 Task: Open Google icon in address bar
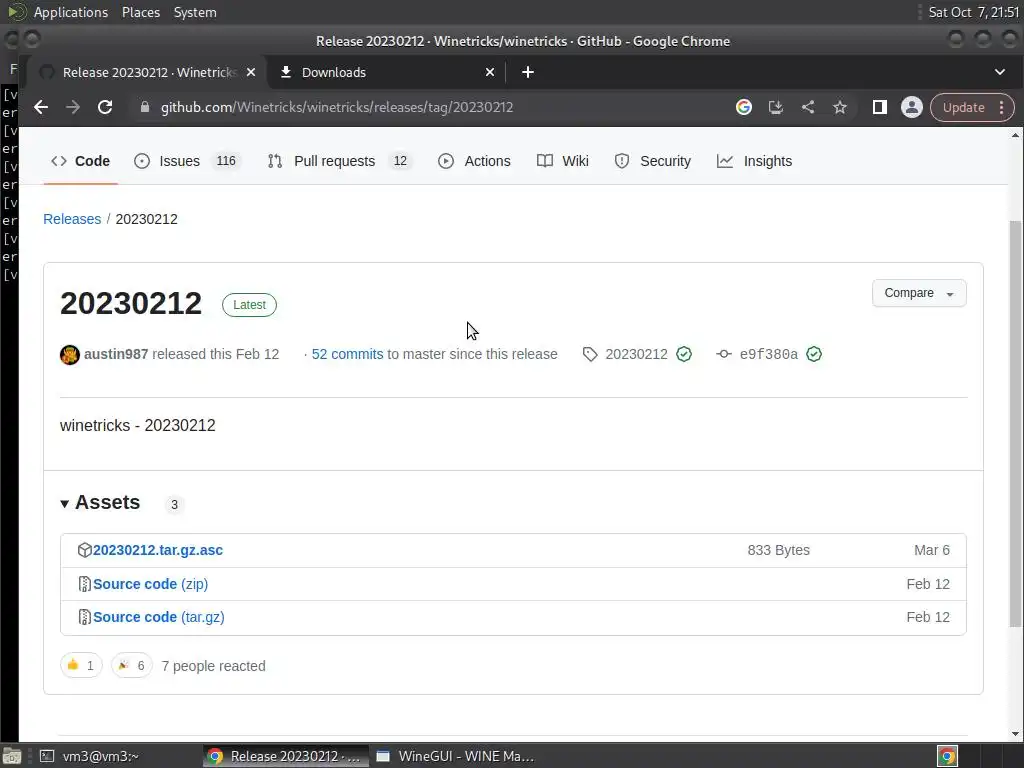[743, 107]
